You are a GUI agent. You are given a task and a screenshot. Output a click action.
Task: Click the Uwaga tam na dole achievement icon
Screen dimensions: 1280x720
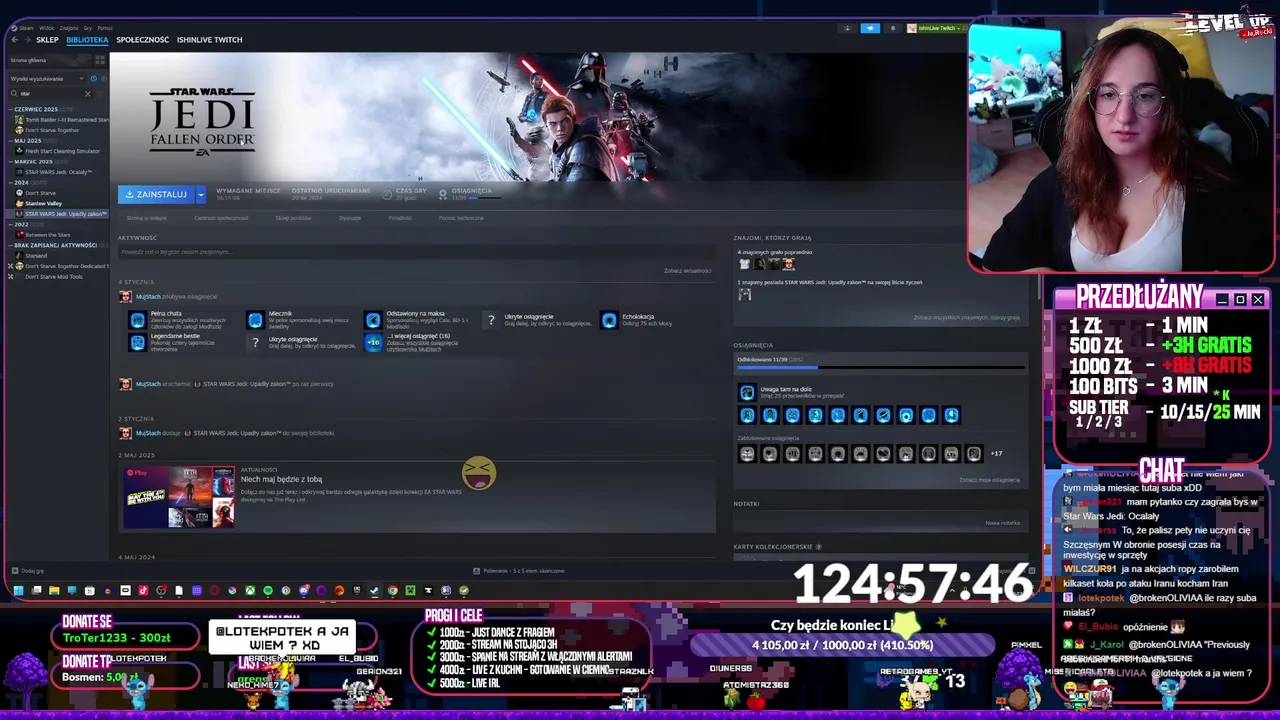pyautogui.click(x=747, y=392)
